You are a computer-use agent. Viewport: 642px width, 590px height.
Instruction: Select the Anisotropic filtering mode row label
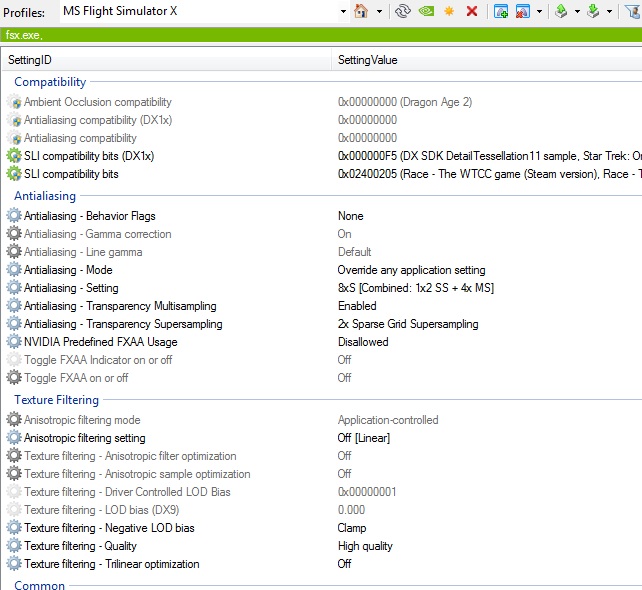click(x=82, y=420)
